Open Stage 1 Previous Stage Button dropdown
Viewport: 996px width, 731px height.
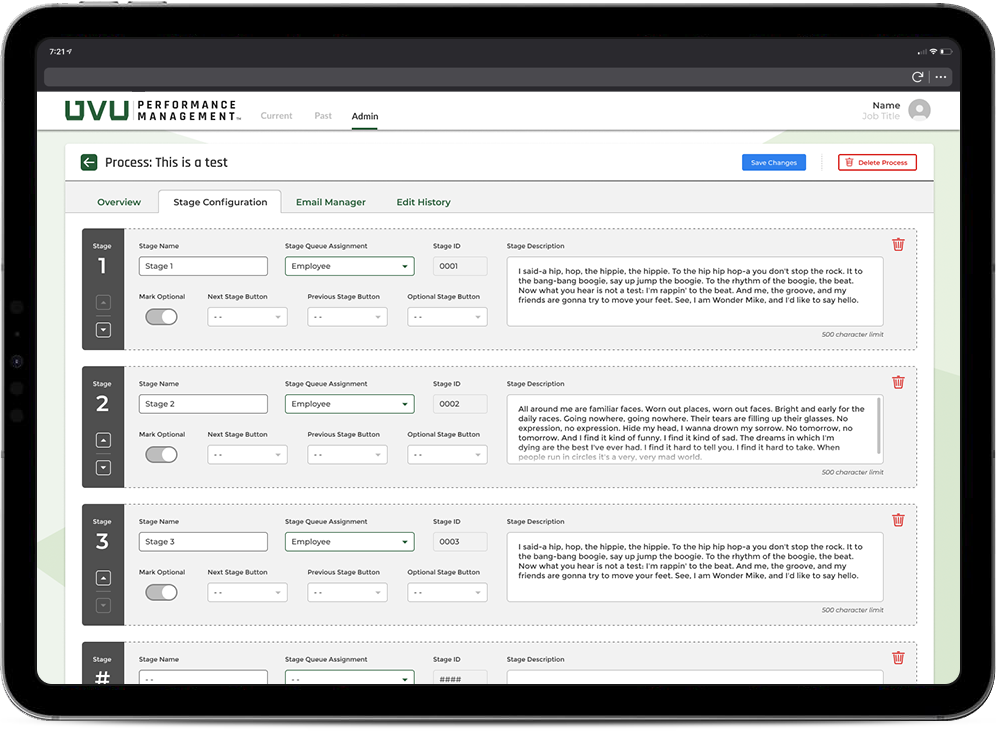[347, 317]
